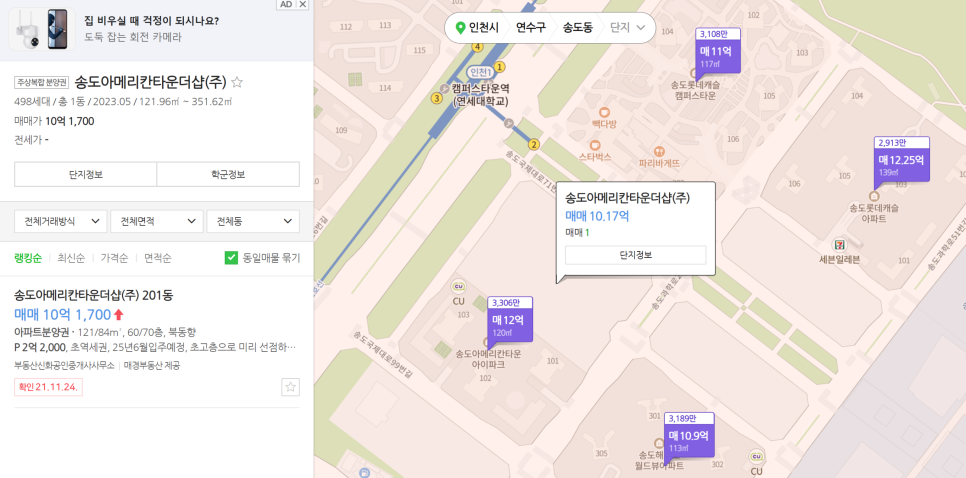
Task: Open 단지정보 in the side panel
Action: tap(86, 174)
